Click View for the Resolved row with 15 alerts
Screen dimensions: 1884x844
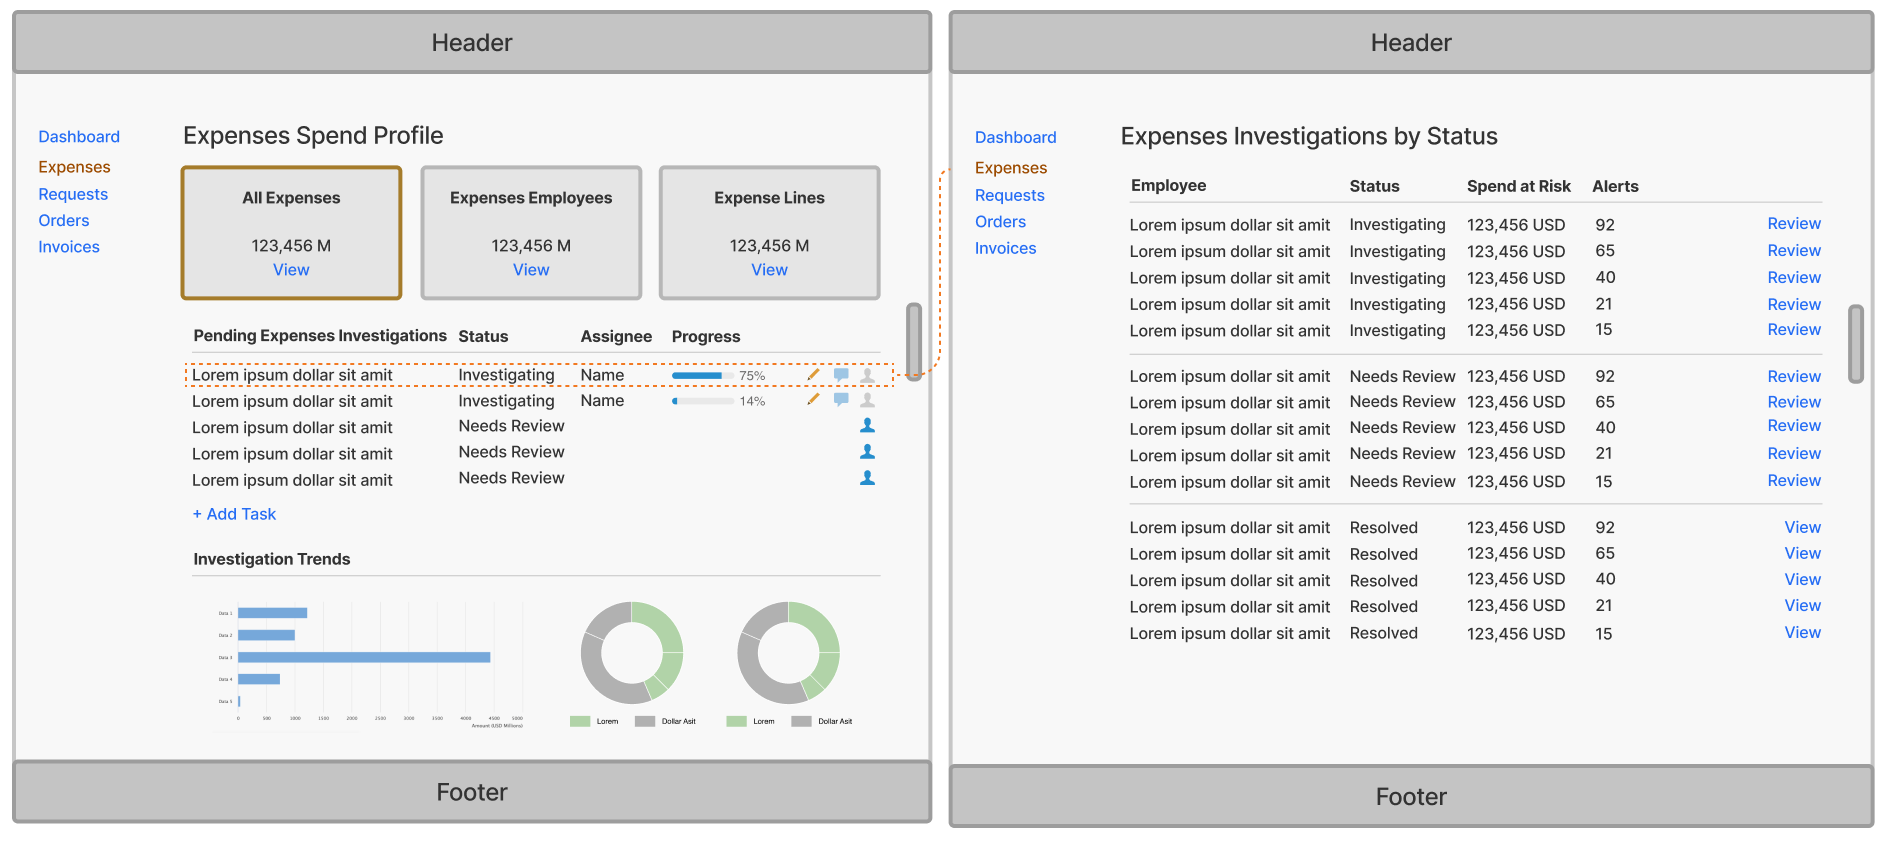1802,633
